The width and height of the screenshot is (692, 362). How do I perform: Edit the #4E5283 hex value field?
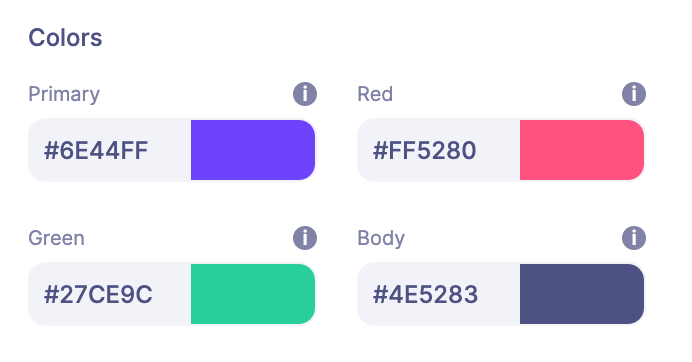[439, 294]
